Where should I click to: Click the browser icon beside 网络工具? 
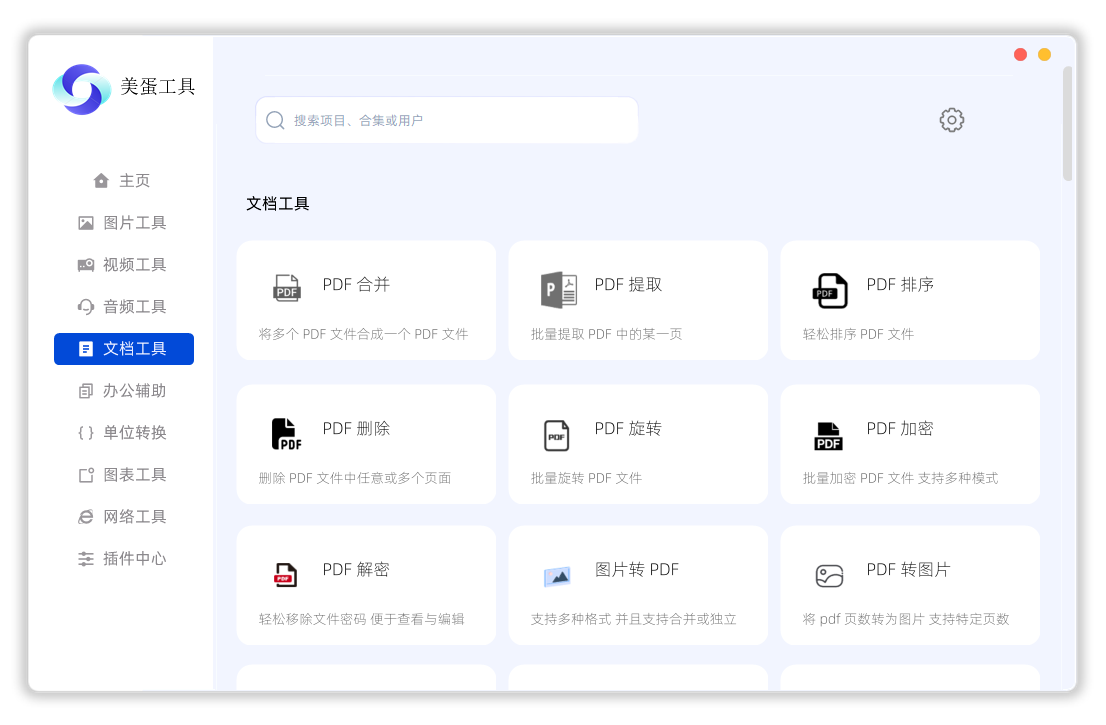[x=86, y=516]
